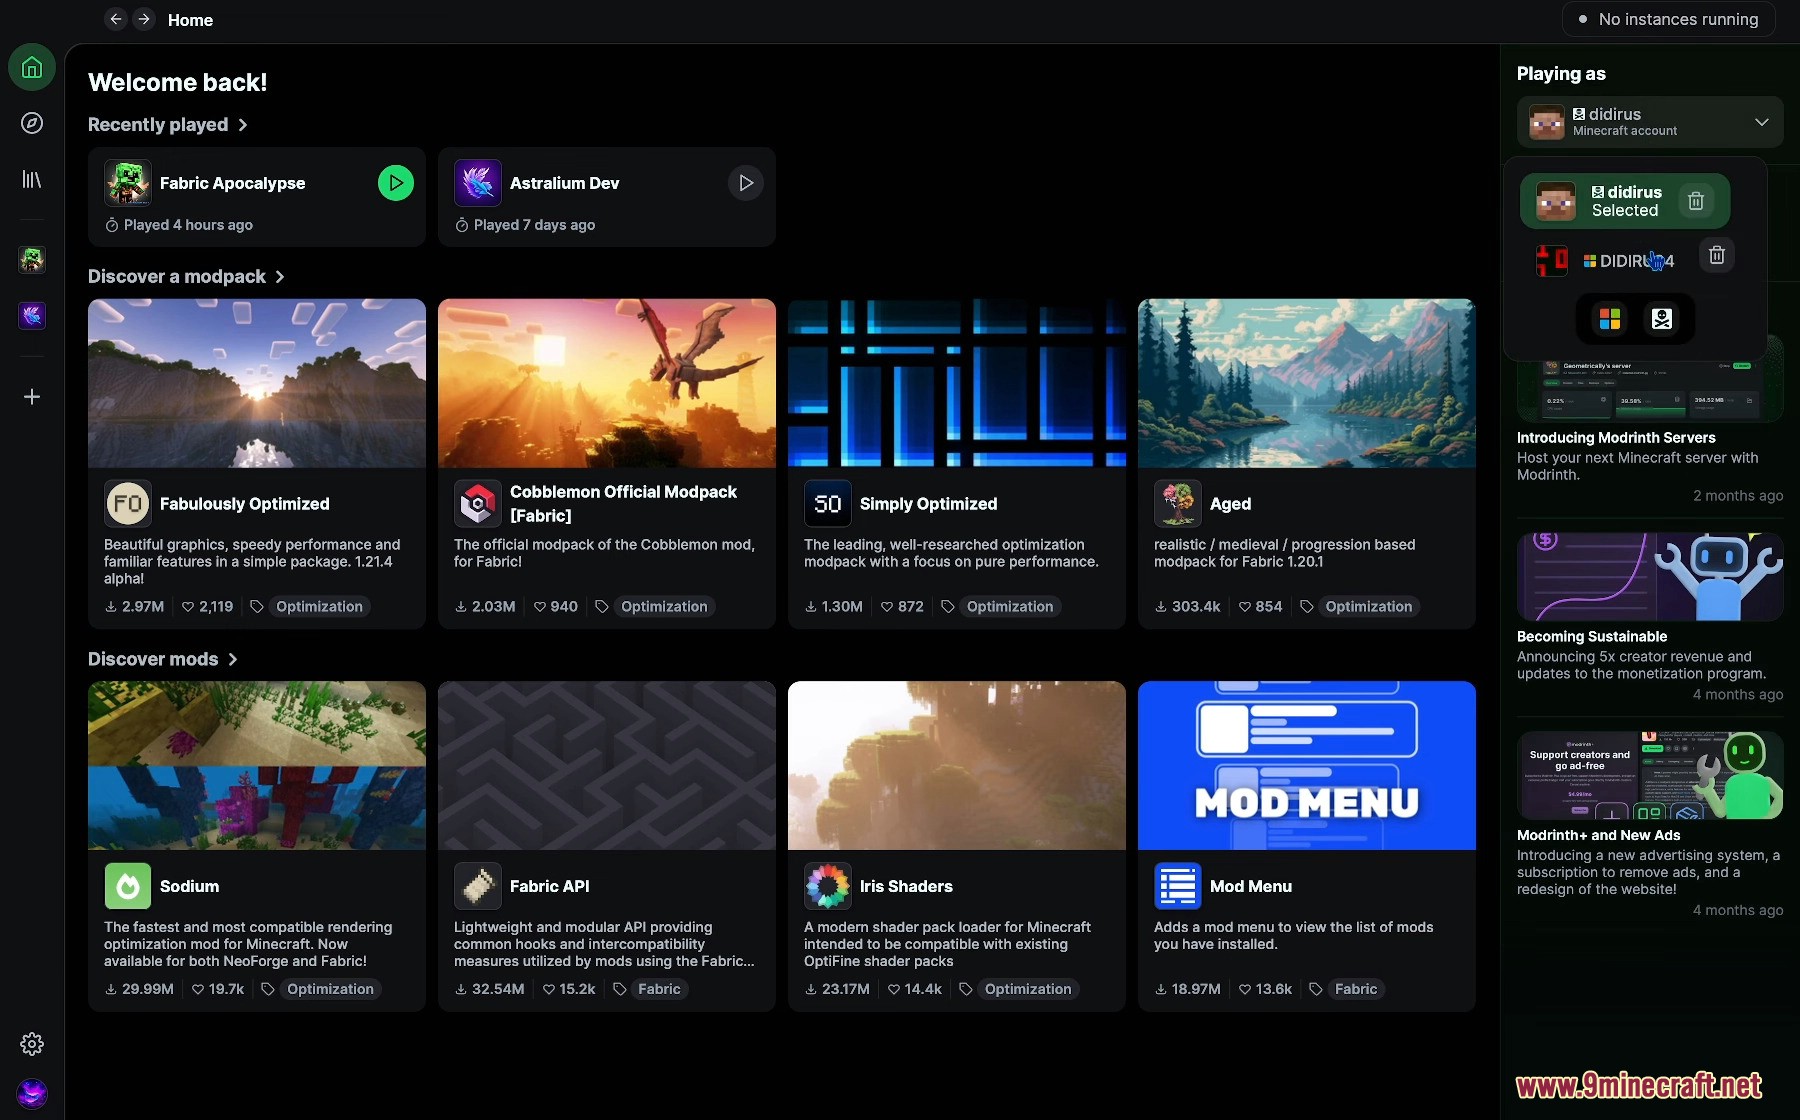This screenshot has height=1120, width=1800.
Task: Play the Astralium Dev instance
Action: 746,183
